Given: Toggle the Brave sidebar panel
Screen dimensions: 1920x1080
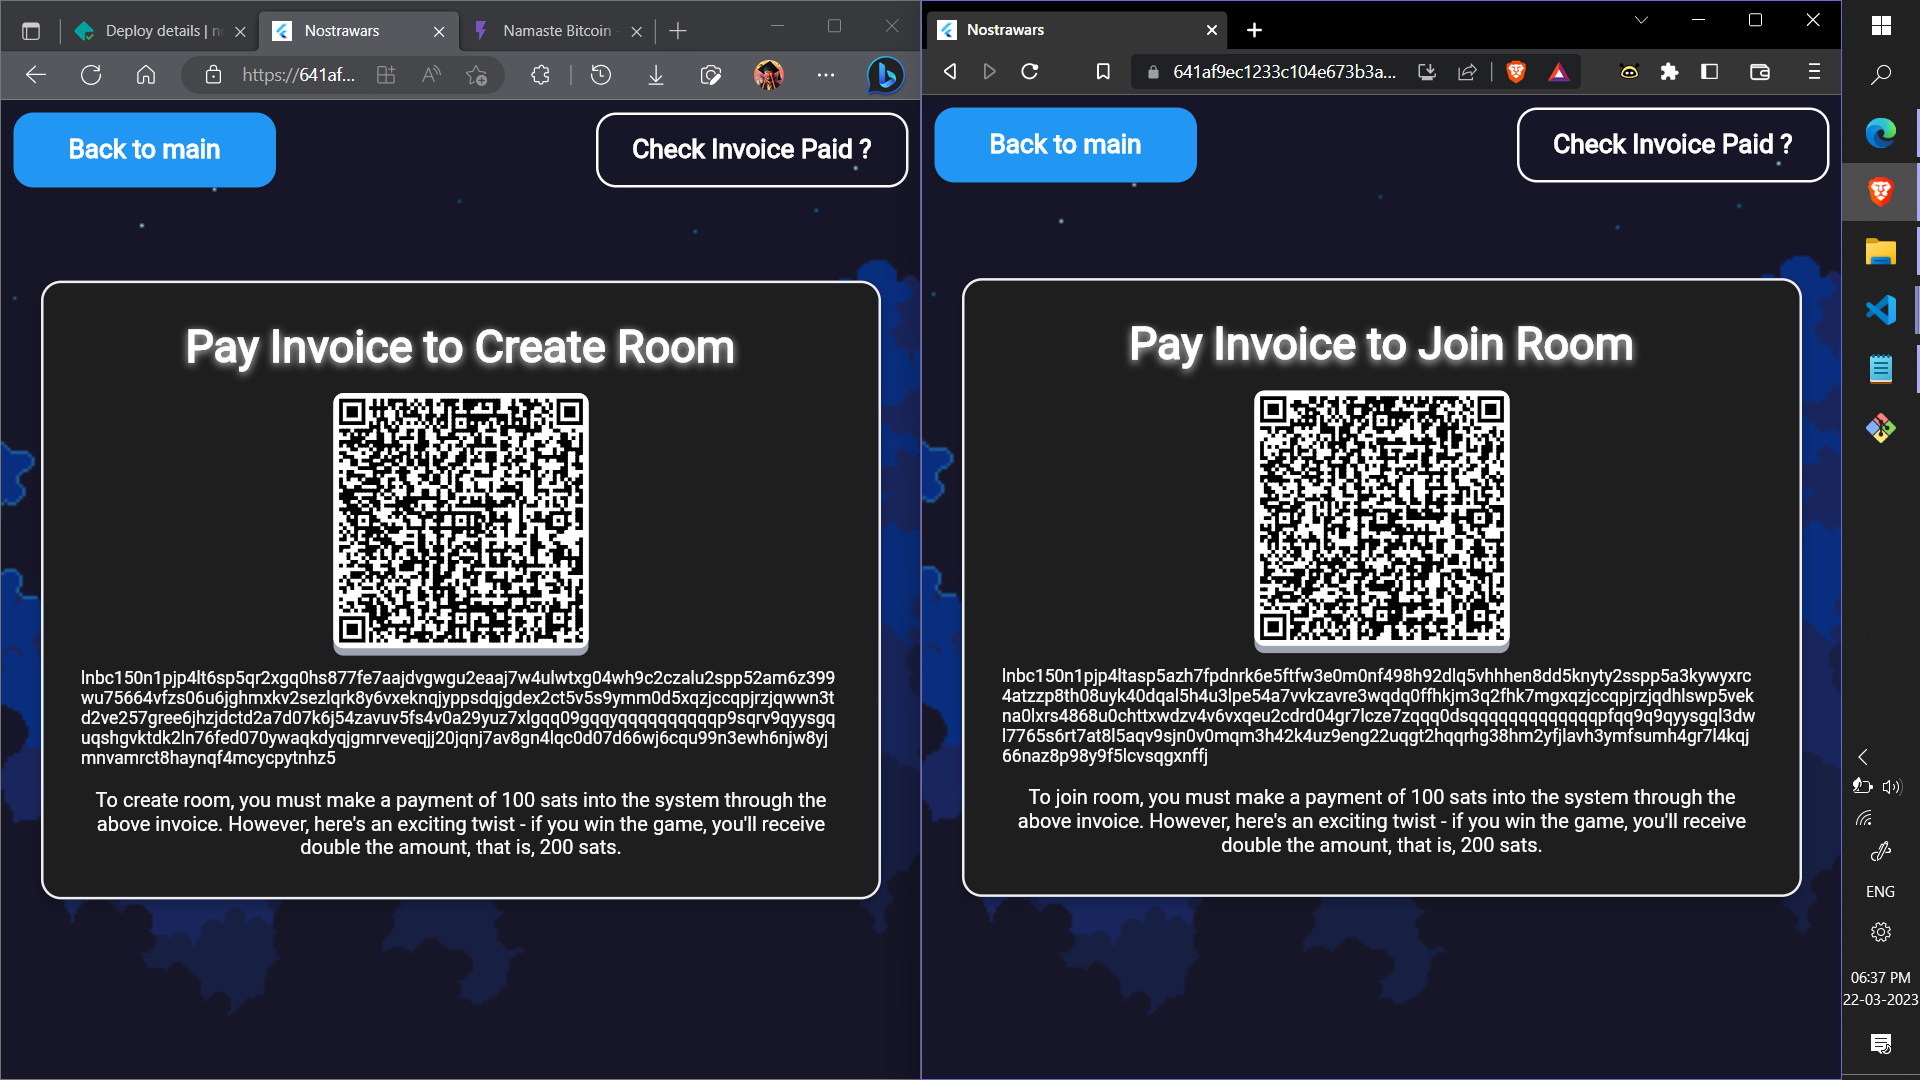Looking at the screenshot, I should point(1710,72).
